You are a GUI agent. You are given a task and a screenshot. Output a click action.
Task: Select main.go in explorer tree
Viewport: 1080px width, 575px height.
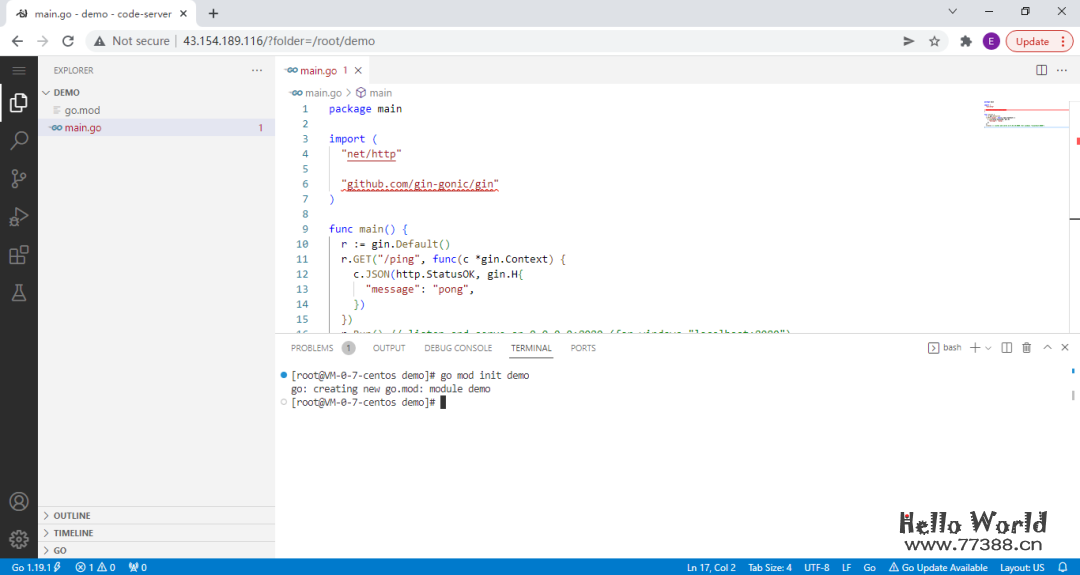pos(157,127)
